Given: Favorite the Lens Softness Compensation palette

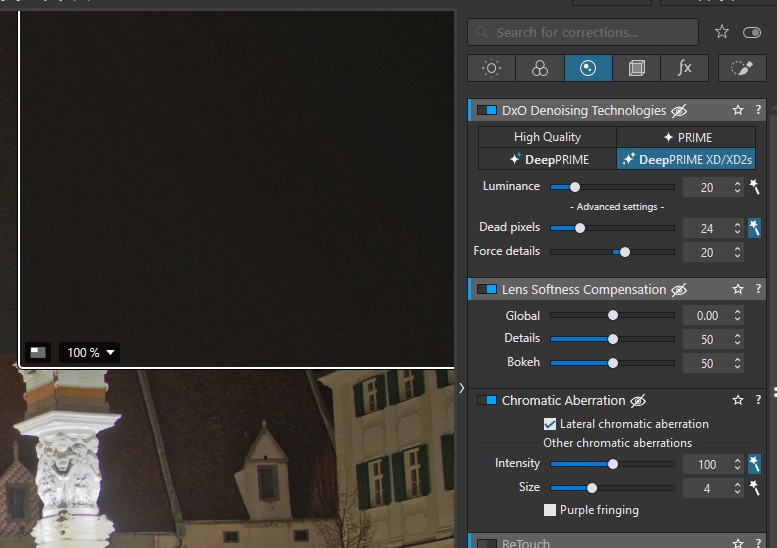Looking at the screenshot, I should (x=738, y=289).
